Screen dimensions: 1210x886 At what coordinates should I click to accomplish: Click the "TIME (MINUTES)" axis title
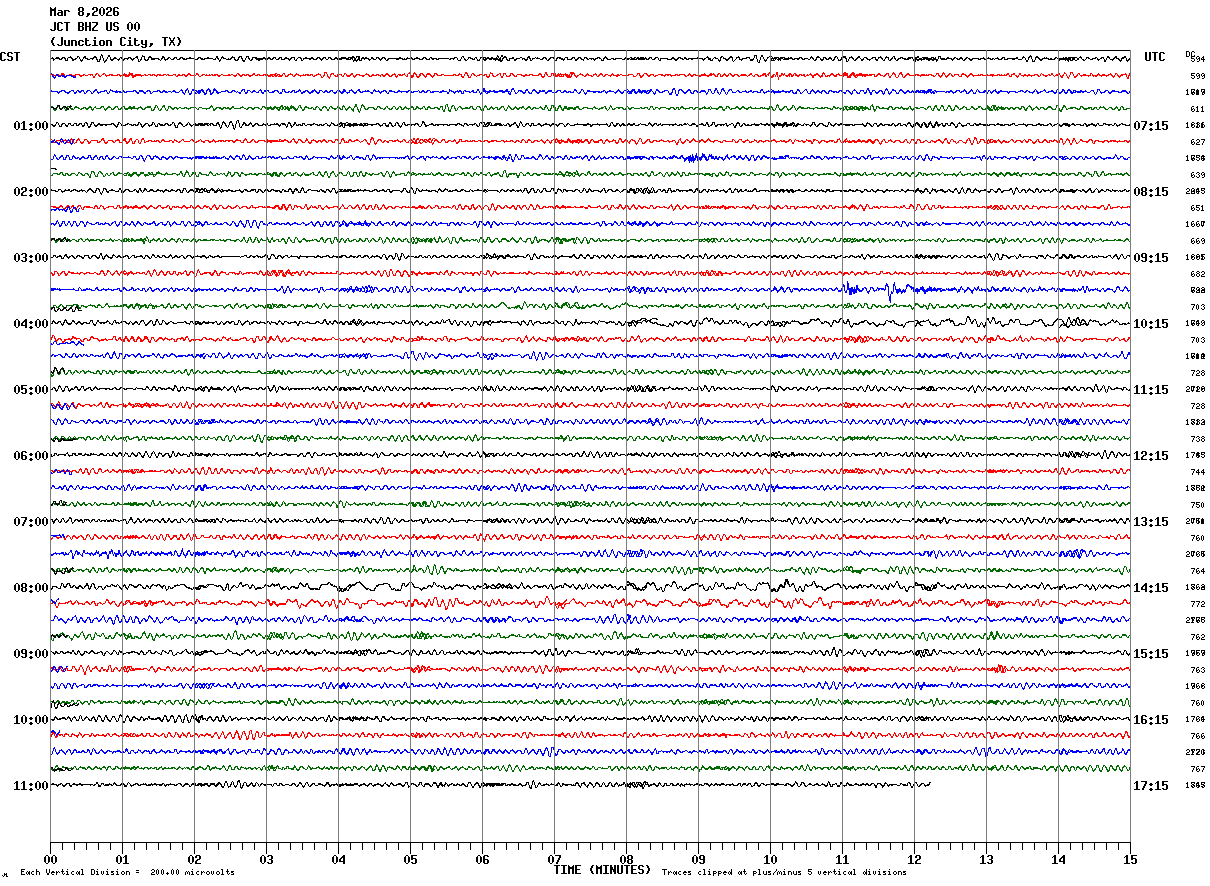pos(602,870)
